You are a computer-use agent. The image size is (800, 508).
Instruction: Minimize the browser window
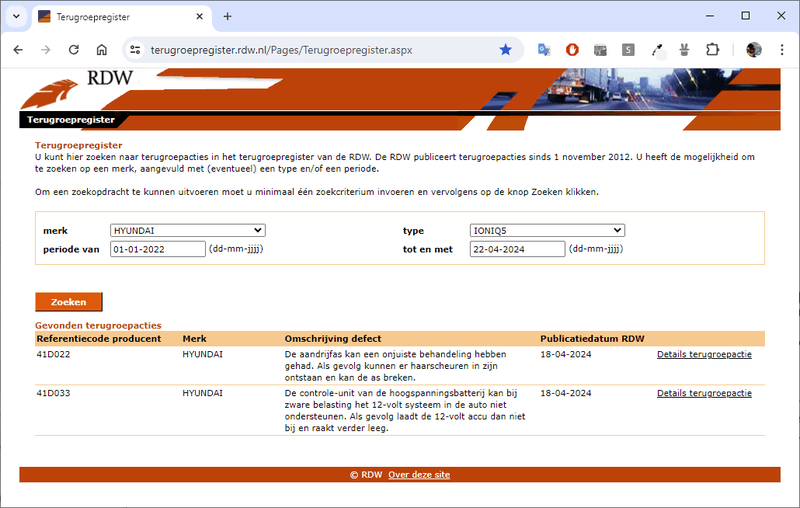[x=710, y=16]
